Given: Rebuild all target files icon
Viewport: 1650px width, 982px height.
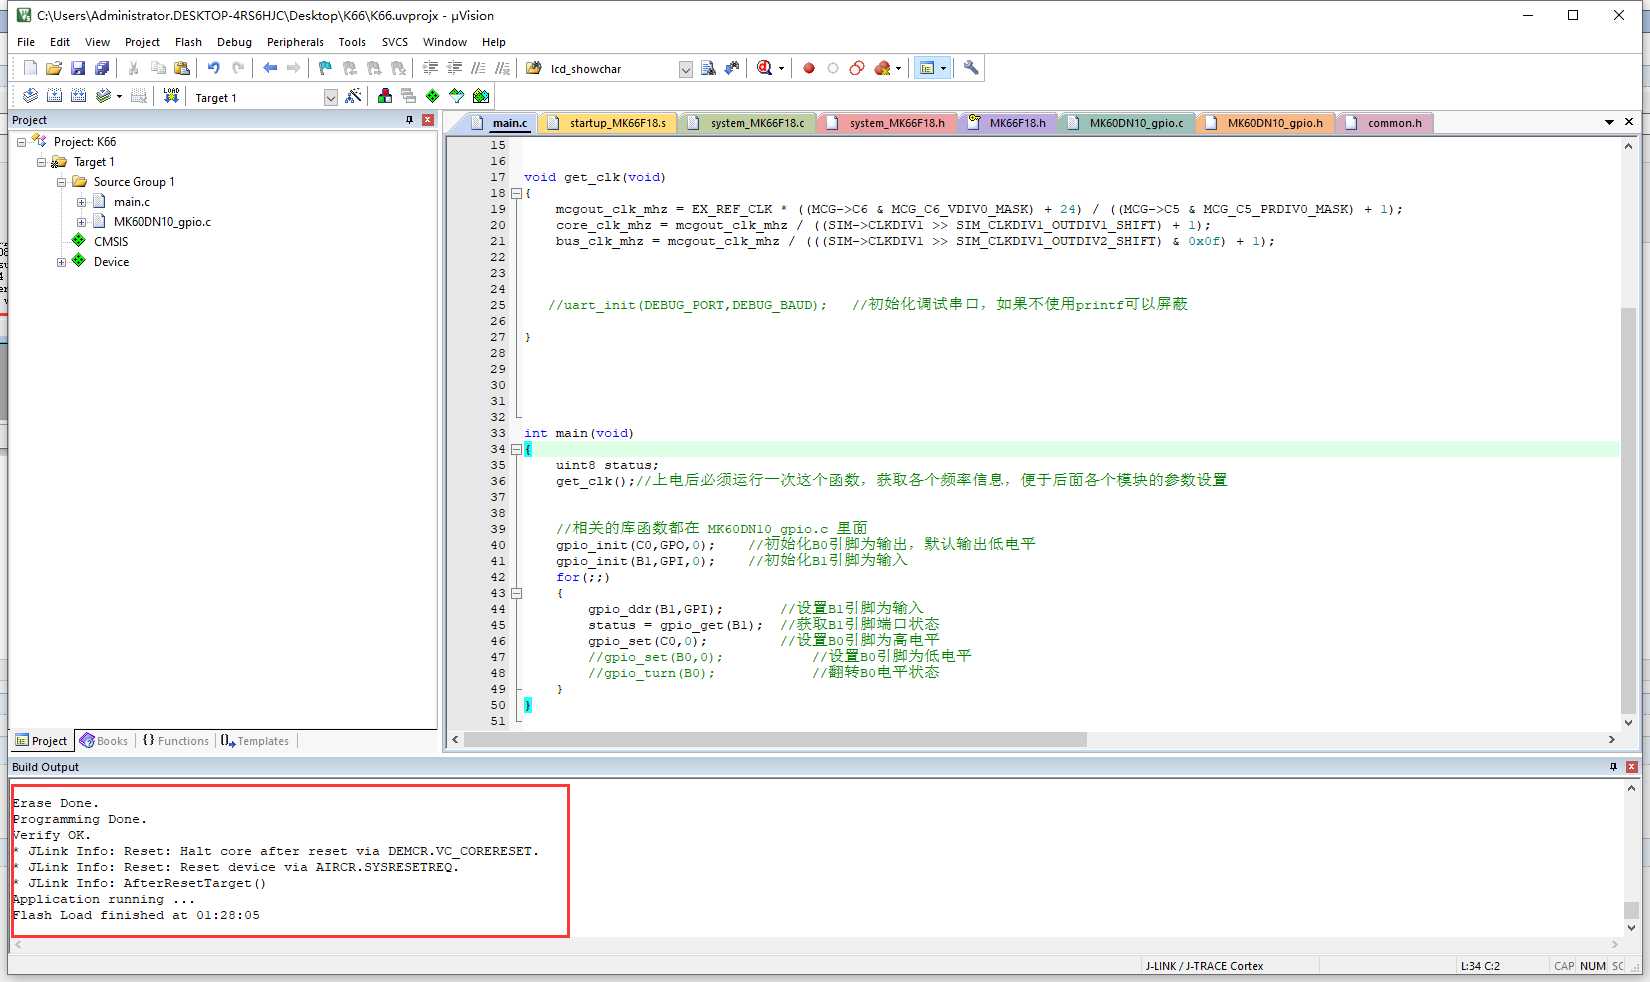Looking at the screenshot, I should pos(78,96).
